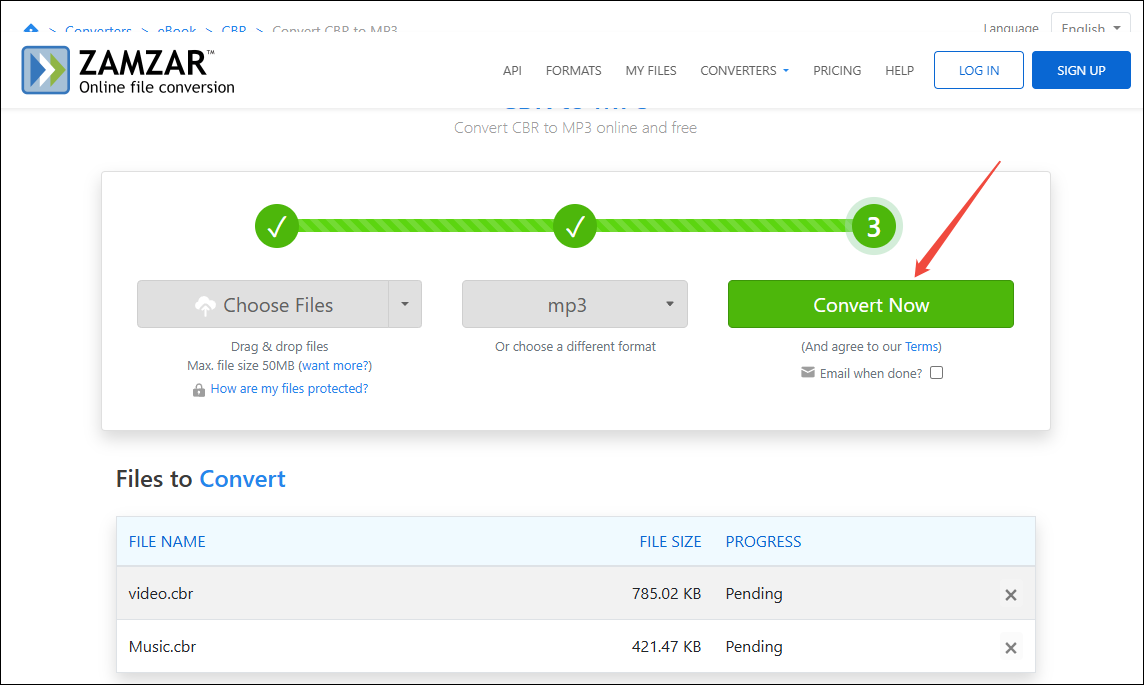1144x685 pixels.
Task: Click the 785.02 KB file size
Action: click(x=666, y=594)
